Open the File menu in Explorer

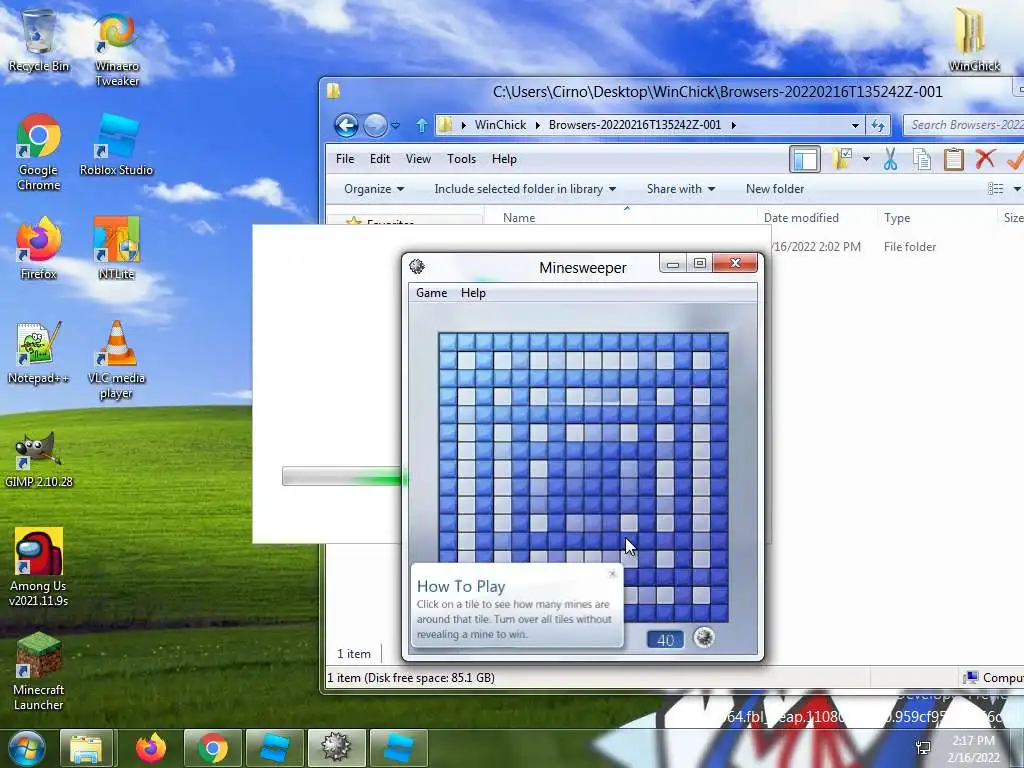pos(345,159)
